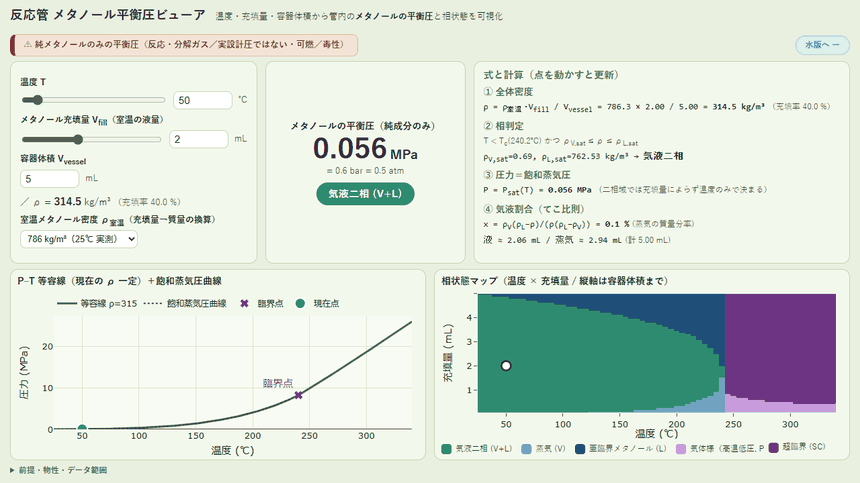The image size is (860, 483).
Task: Click the 0.056 MPa pressure value
Action: (365, 149)
